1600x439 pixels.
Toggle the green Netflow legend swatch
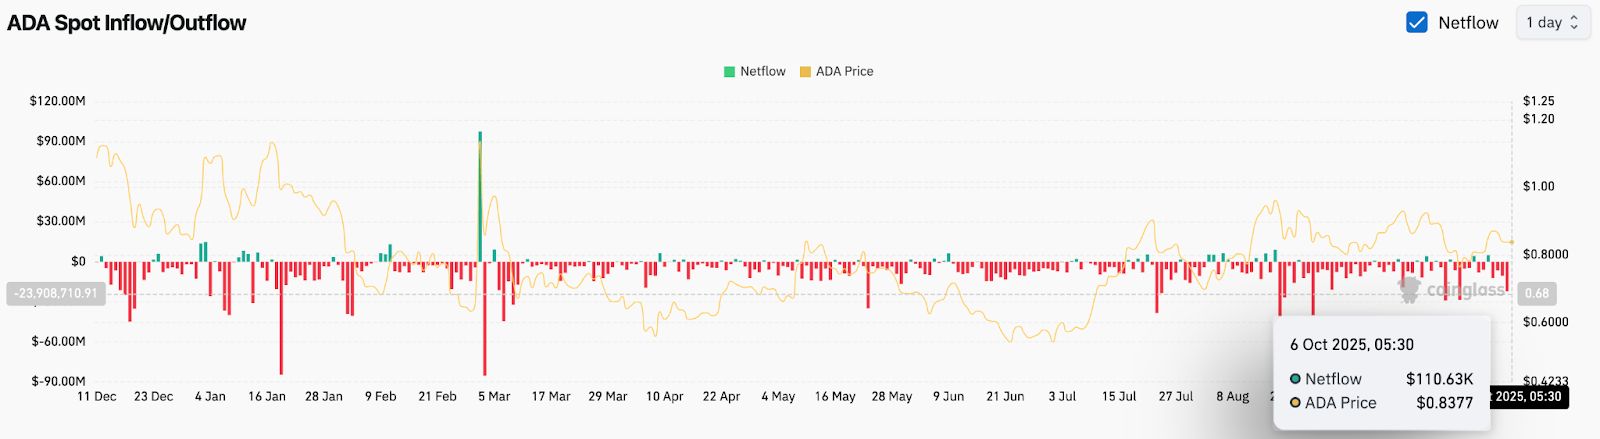tap(730, 72)
